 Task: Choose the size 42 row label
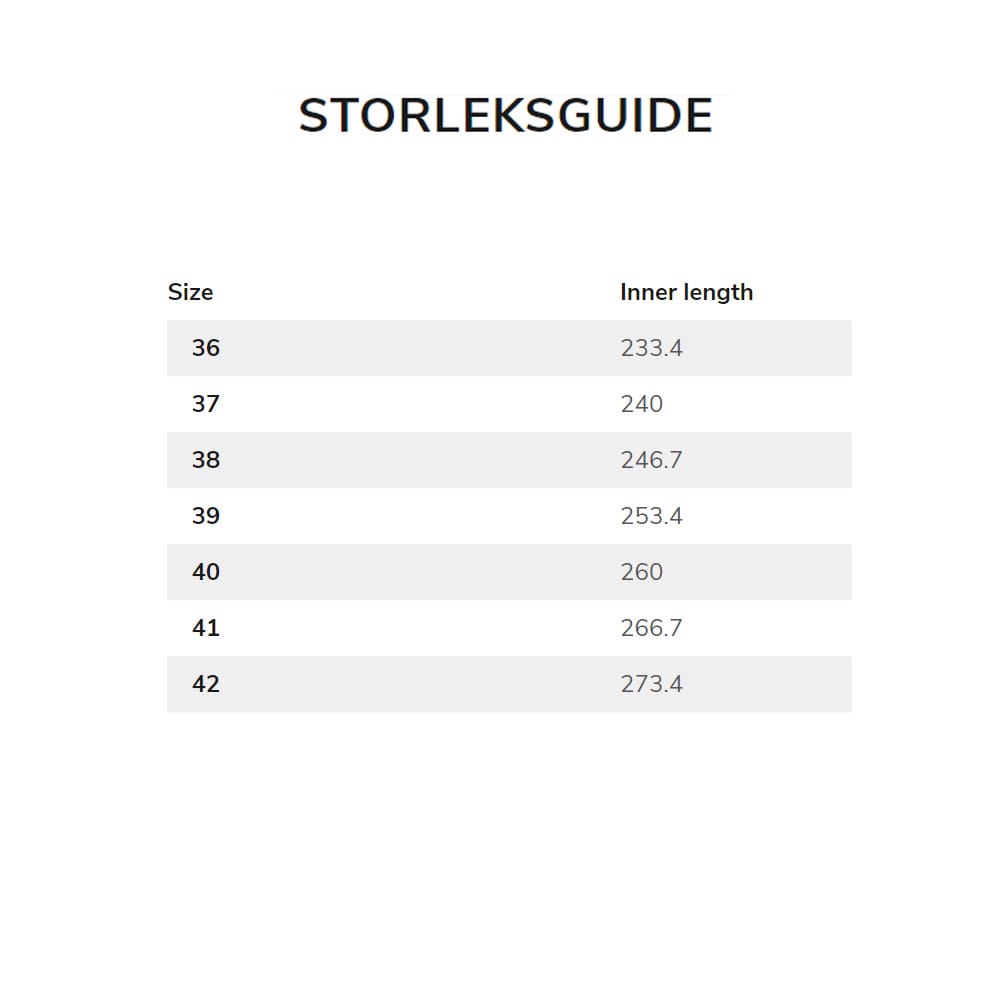click(x=206, y=684)
